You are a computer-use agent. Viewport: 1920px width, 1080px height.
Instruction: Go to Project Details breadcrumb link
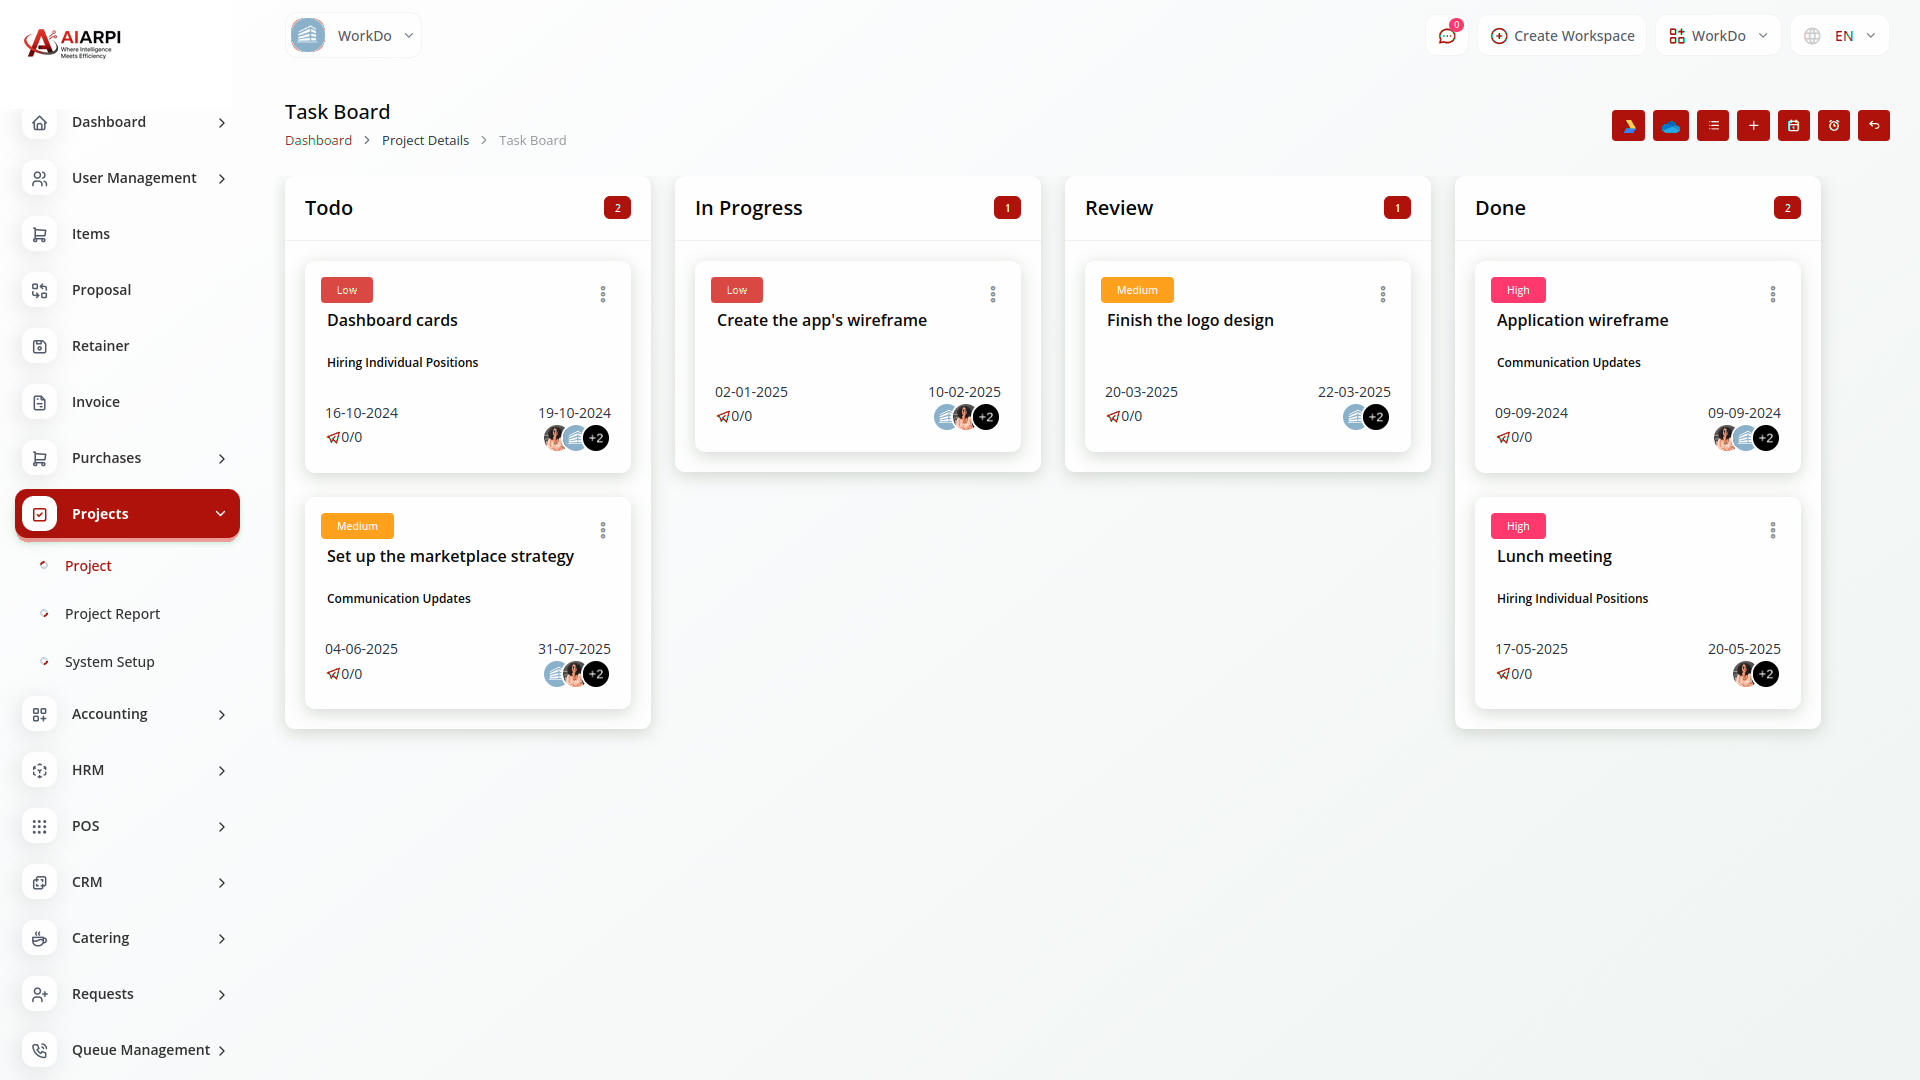(x=425, y=141)
